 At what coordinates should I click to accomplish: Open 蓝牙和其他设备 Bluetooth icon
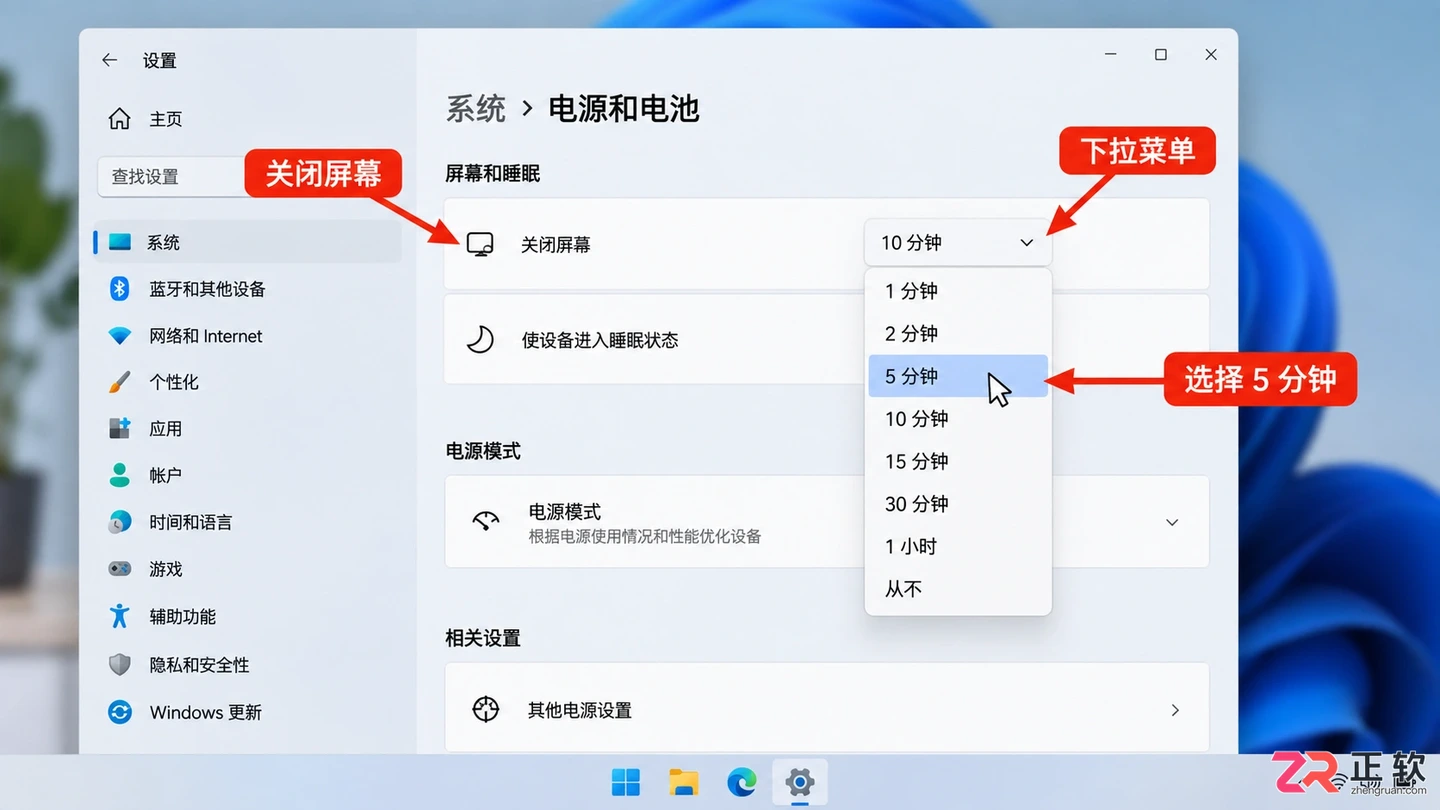(x=120, y=289)
